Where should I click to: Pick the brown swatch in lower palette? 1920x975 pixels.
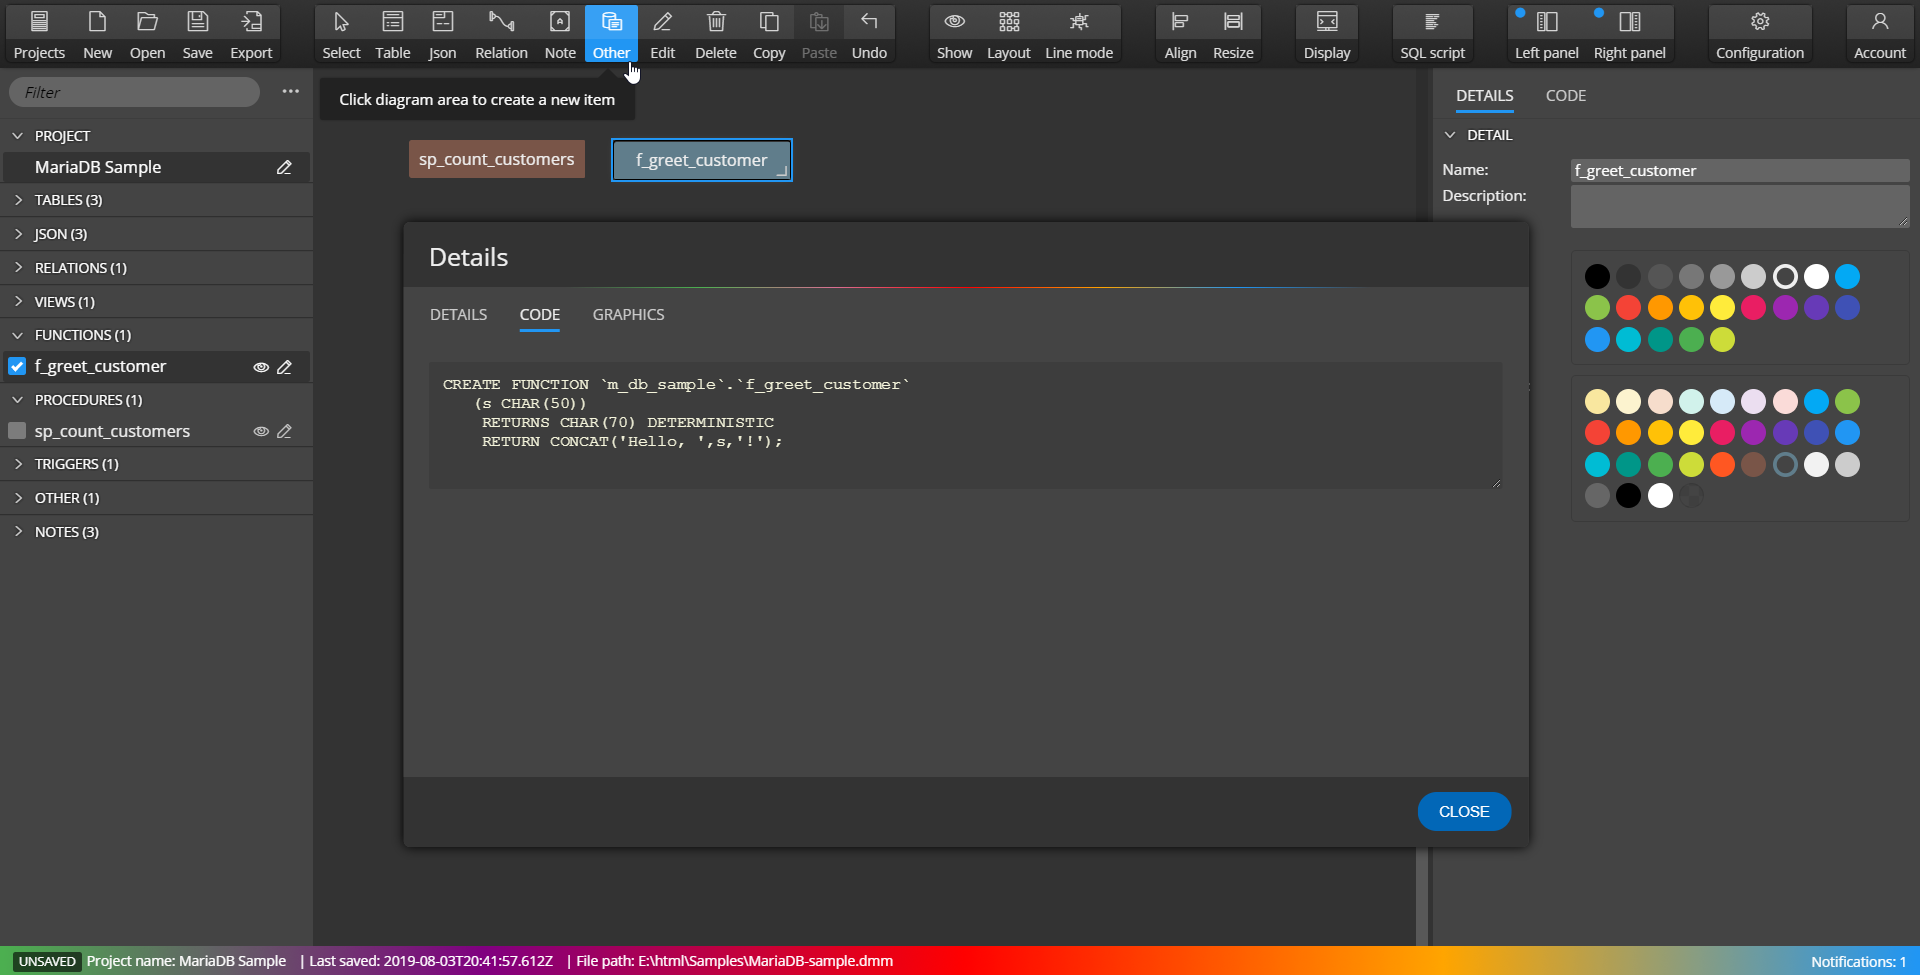1754,464
